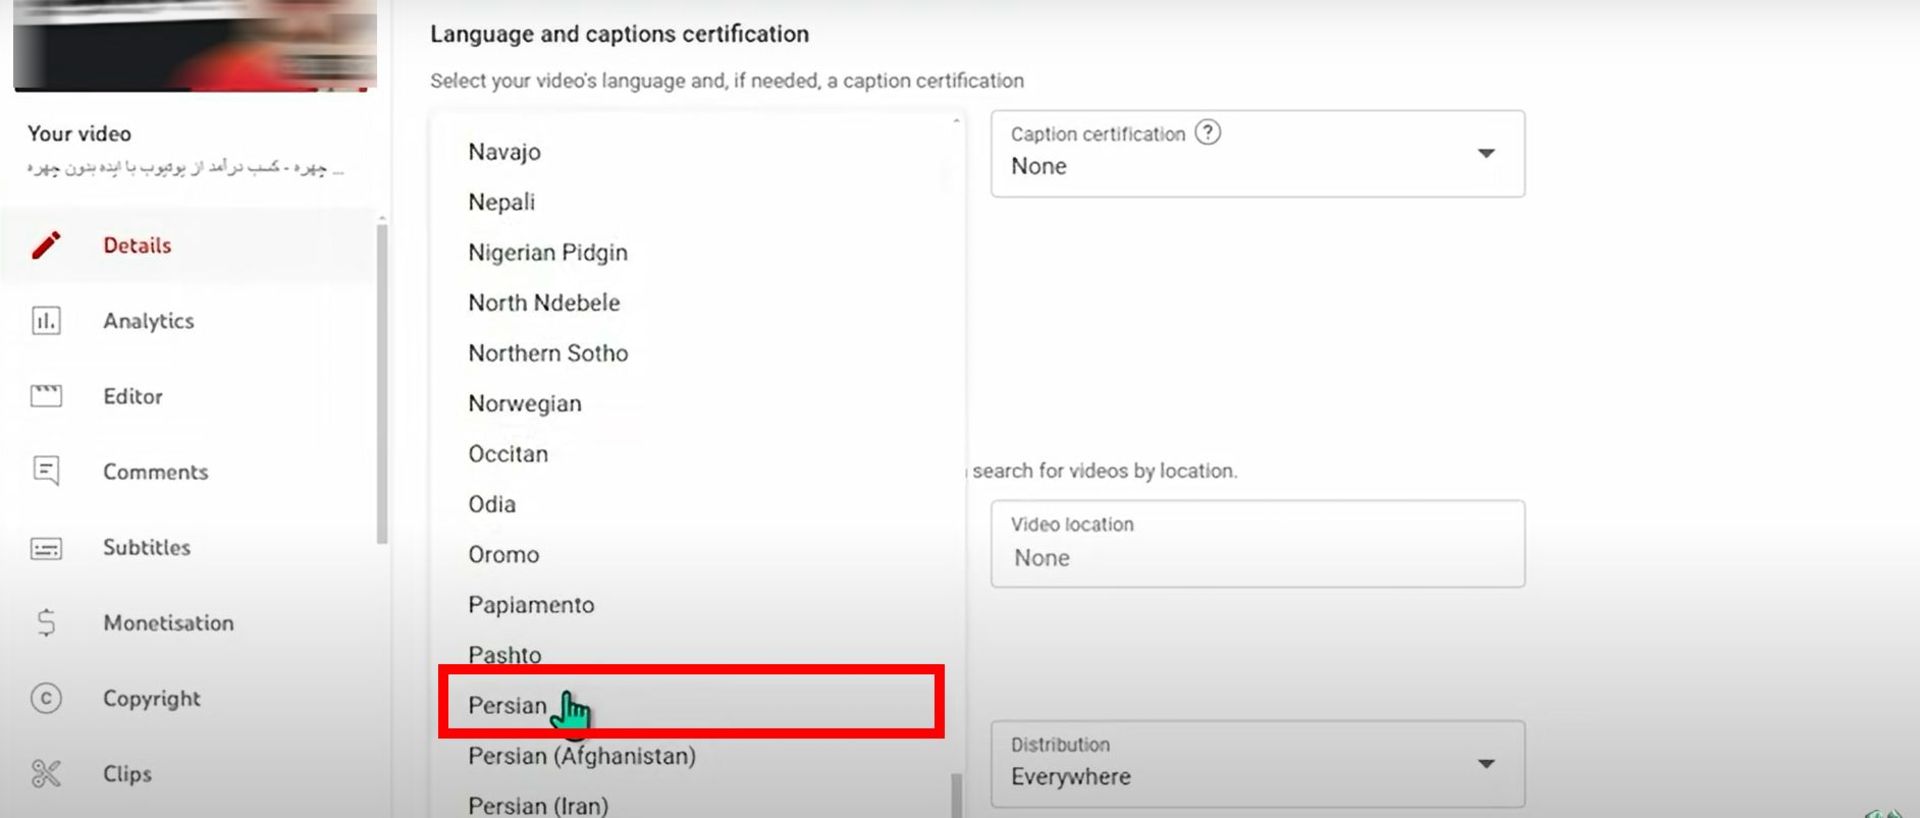Image resolution: width=1920 pixels, height=818 pixels.
Task: Click the Caption certification help icon
Action: tap(1208, 133)
